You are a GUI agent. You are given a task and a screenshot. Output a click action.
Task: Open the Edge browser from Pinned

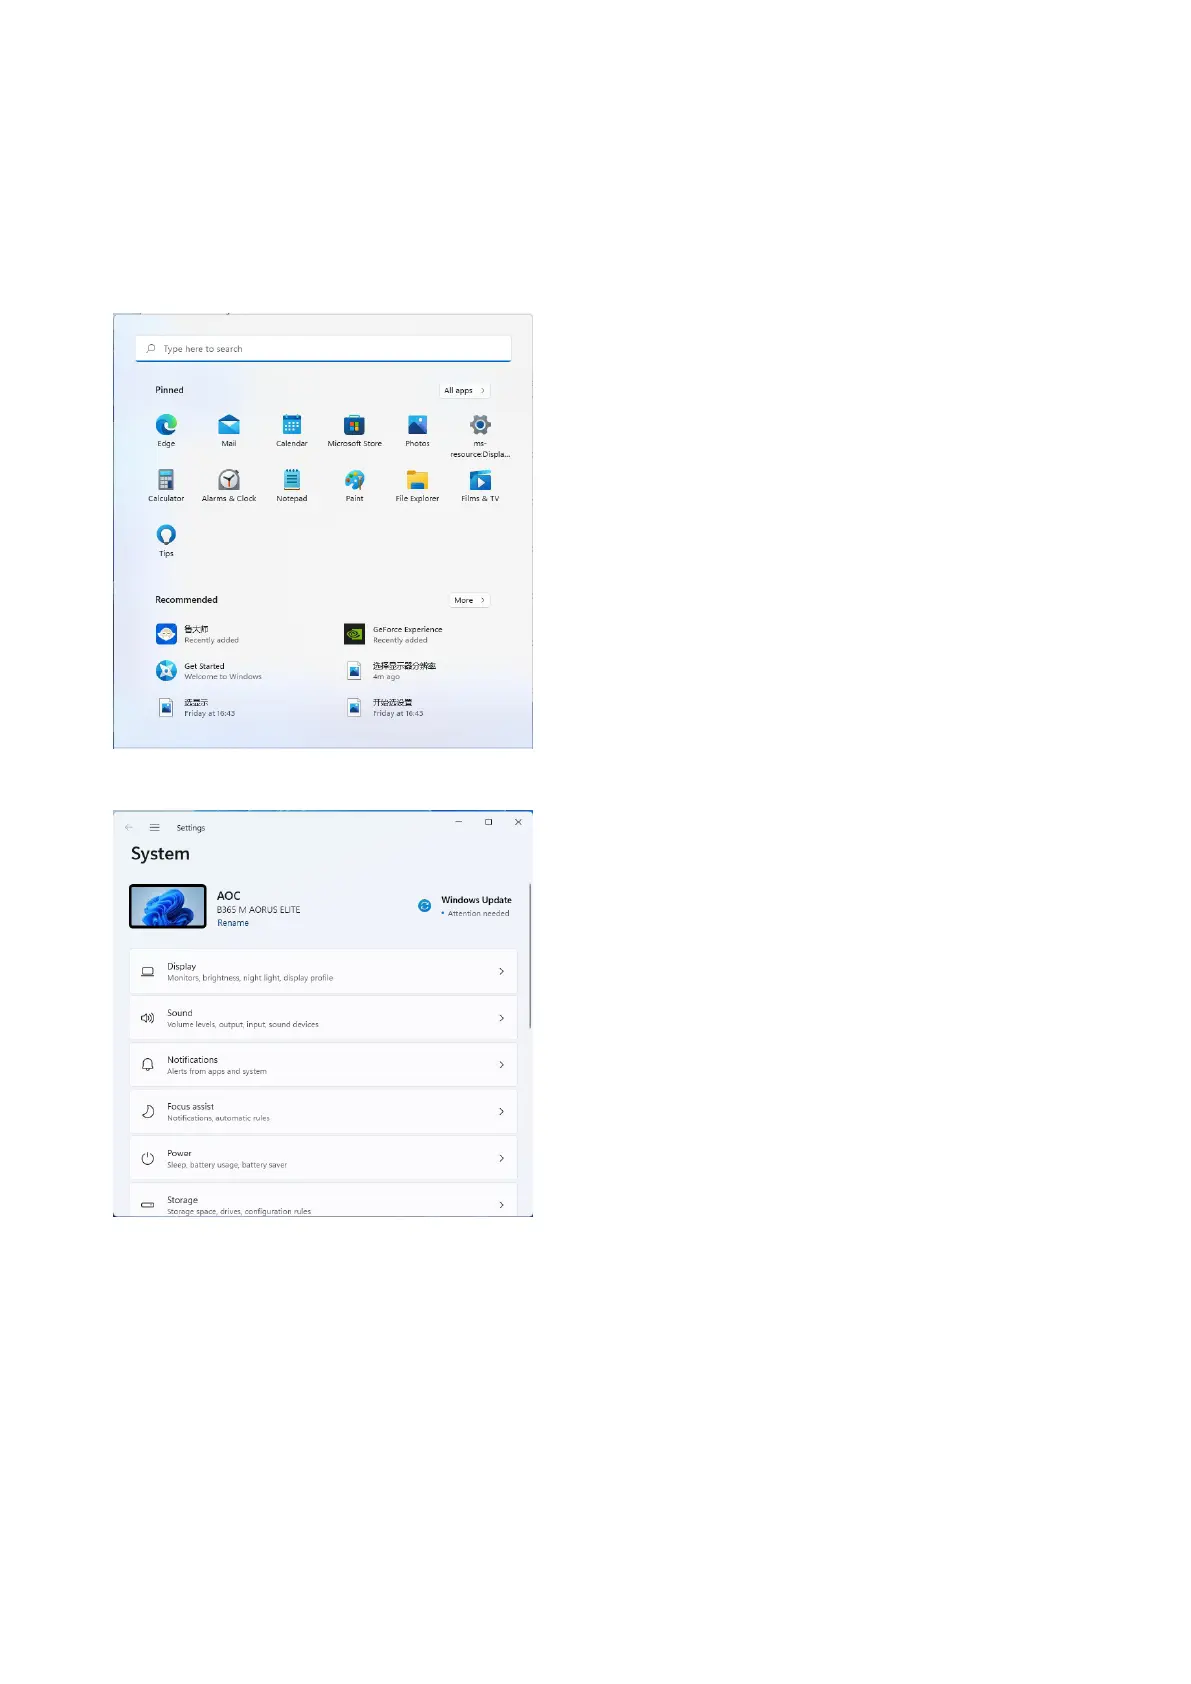pyautogui.click(x=166, y=426)
